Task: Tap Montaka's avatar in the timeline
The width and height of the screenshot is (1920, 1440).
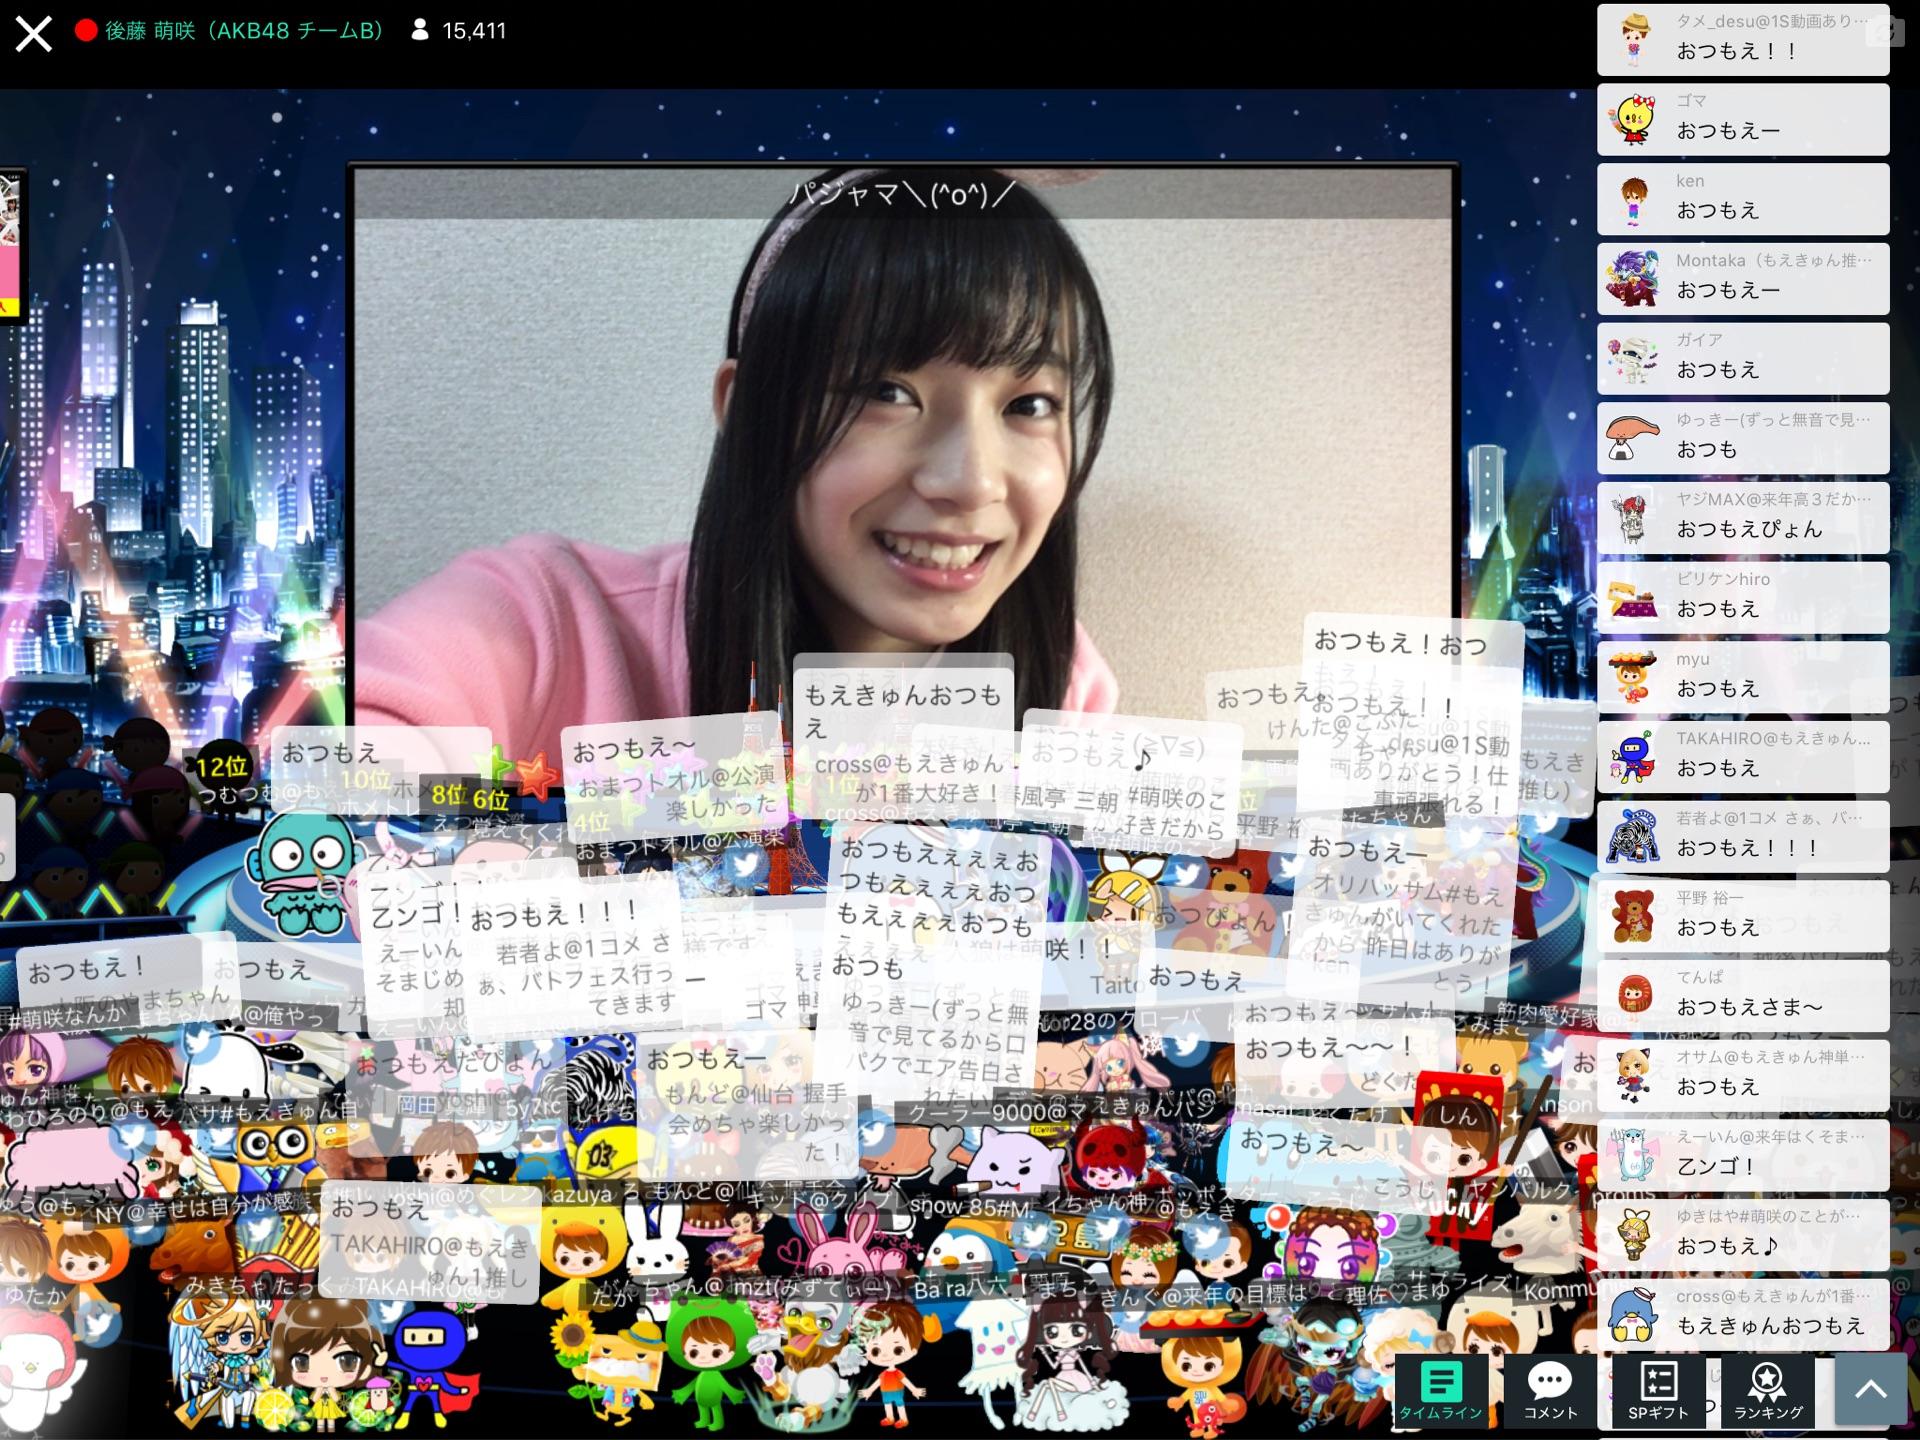Action: coord(1632,279)
